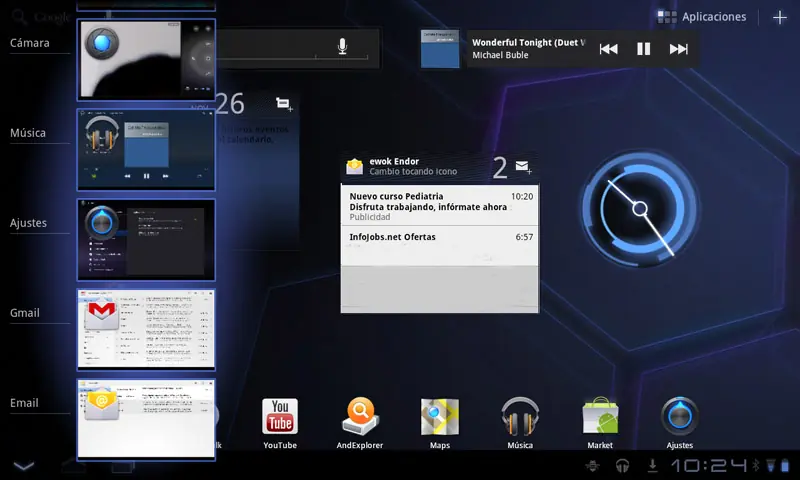
Task: Launch AndExplorer file manager
Action: pos(360,420)
